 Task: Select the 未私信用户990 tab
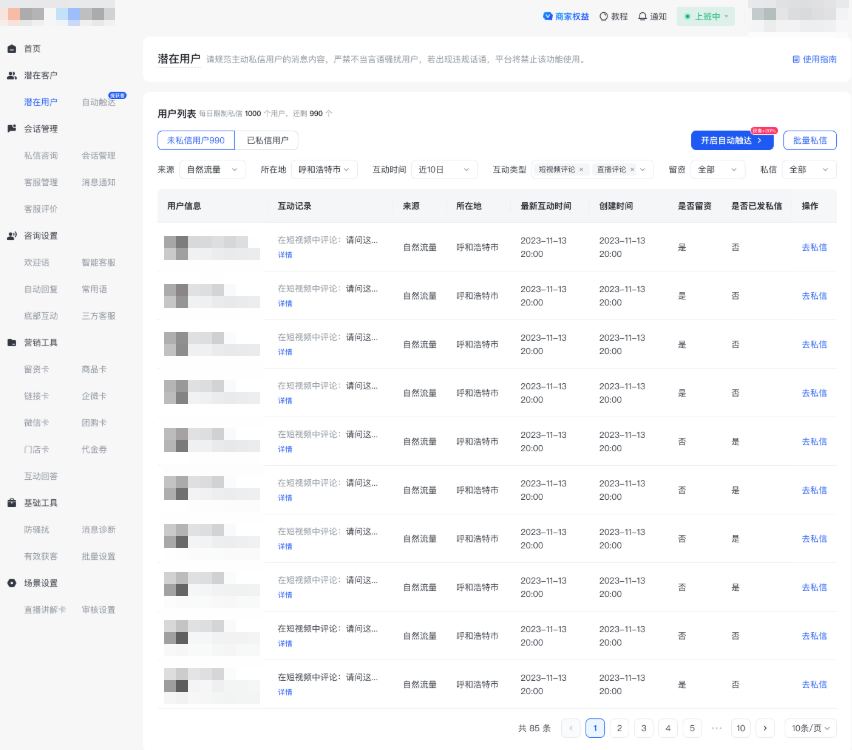pyautogui.click(x=196, y=141)
